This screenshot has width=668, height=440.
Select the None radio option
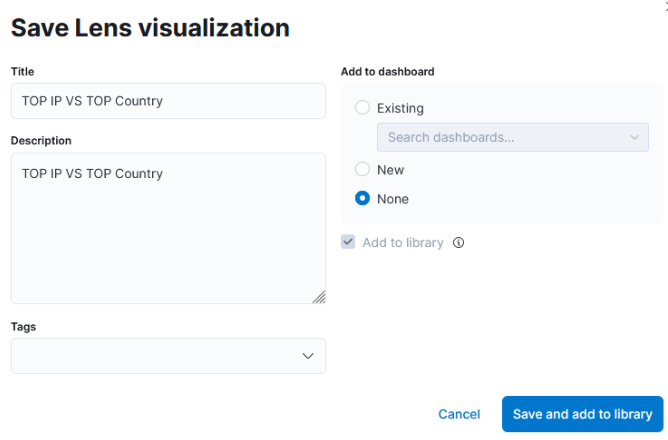coord(363,199)
